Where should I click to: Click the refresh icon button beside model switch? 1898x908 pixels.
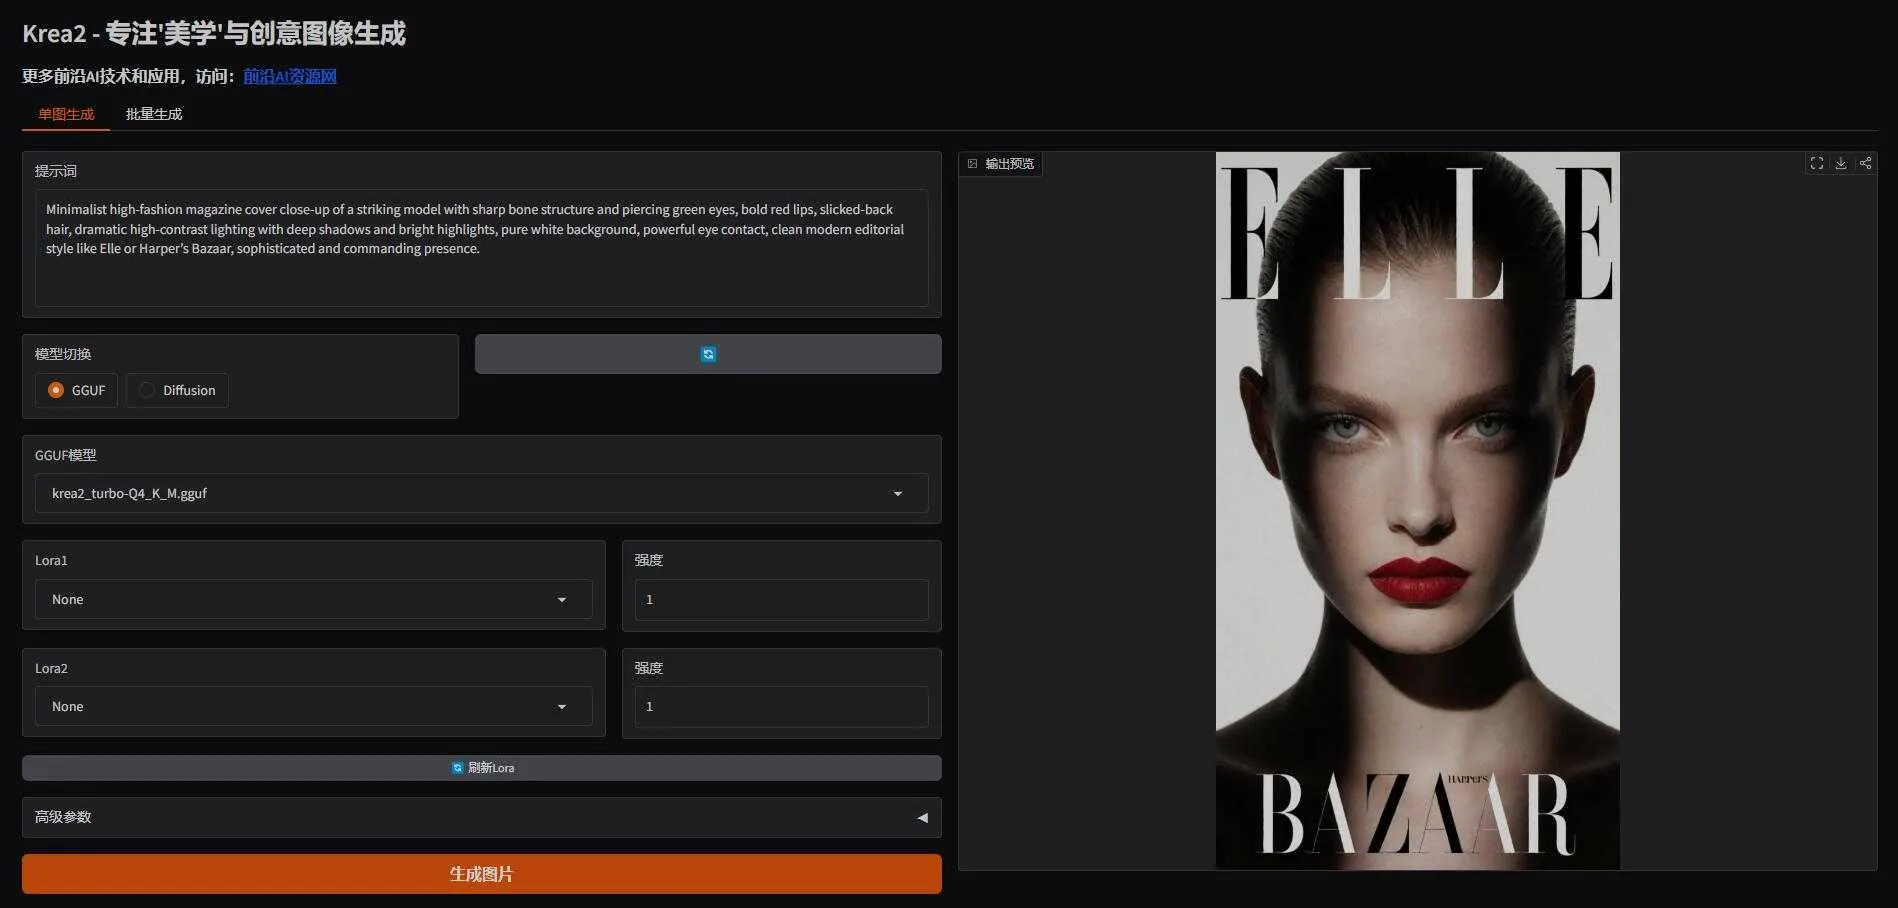tap(708, 354)
